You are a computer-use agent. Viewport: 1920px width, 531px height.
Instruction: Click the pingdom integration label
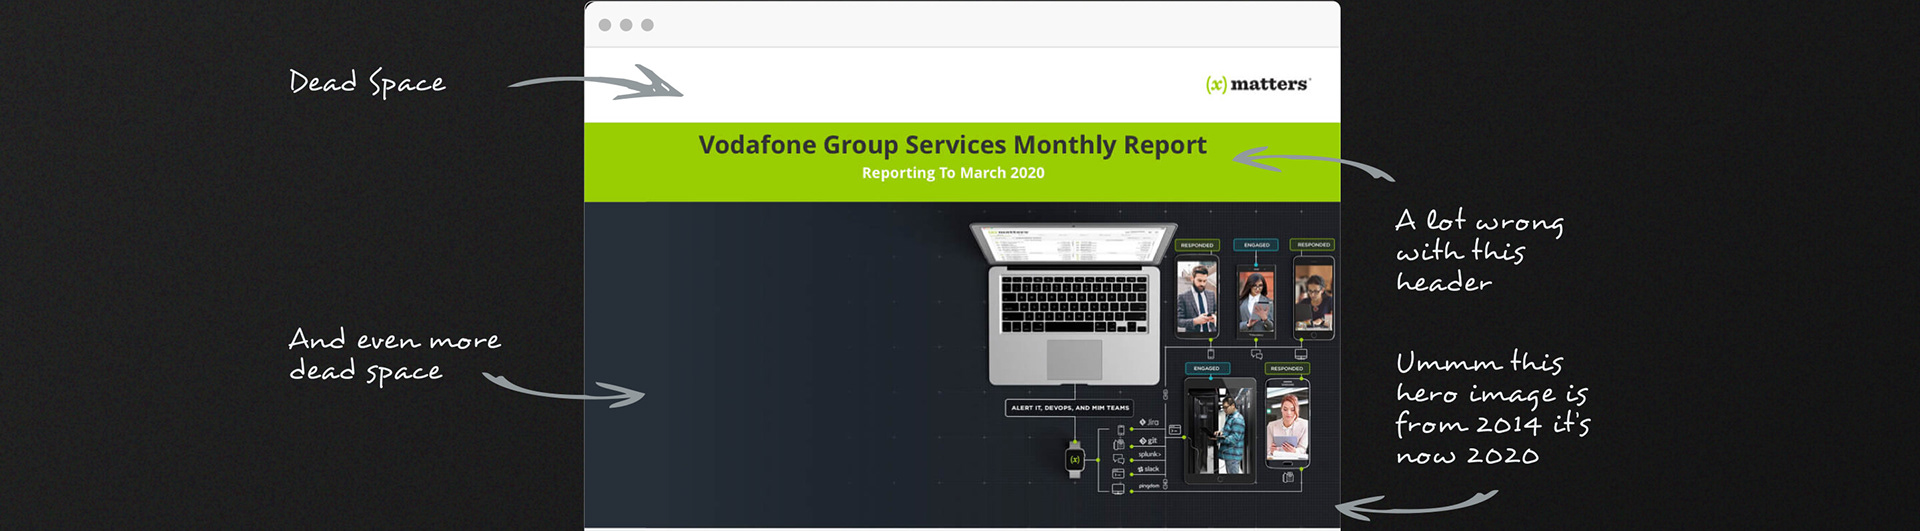[1149, 486]
